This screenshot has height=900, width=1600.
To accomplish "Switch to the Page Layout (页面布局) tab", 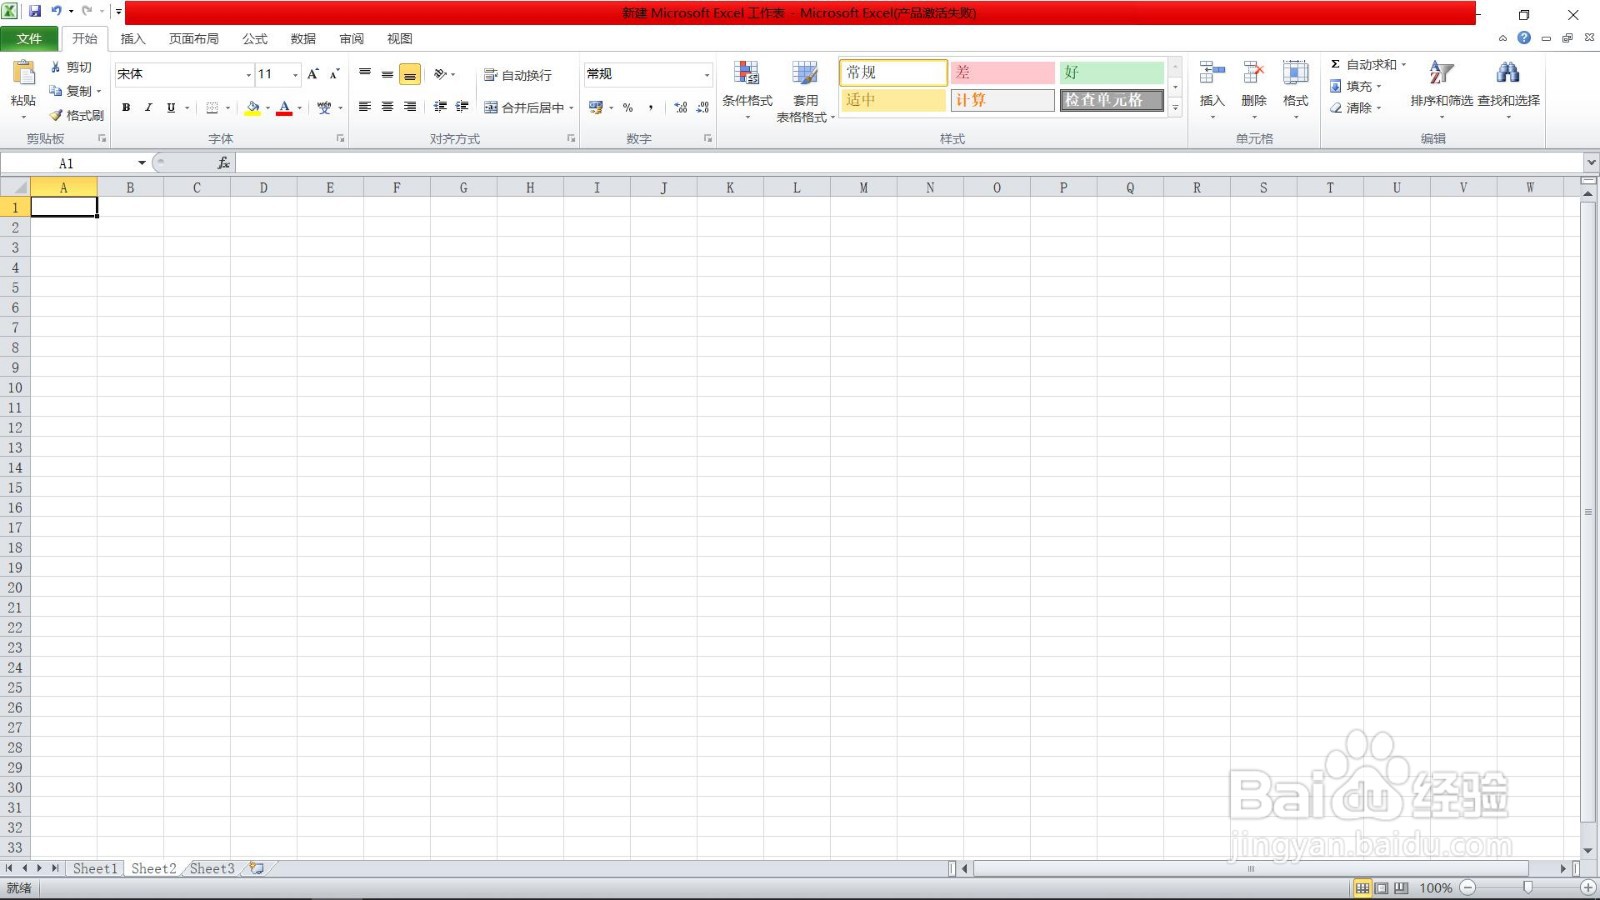I will 194,39.
